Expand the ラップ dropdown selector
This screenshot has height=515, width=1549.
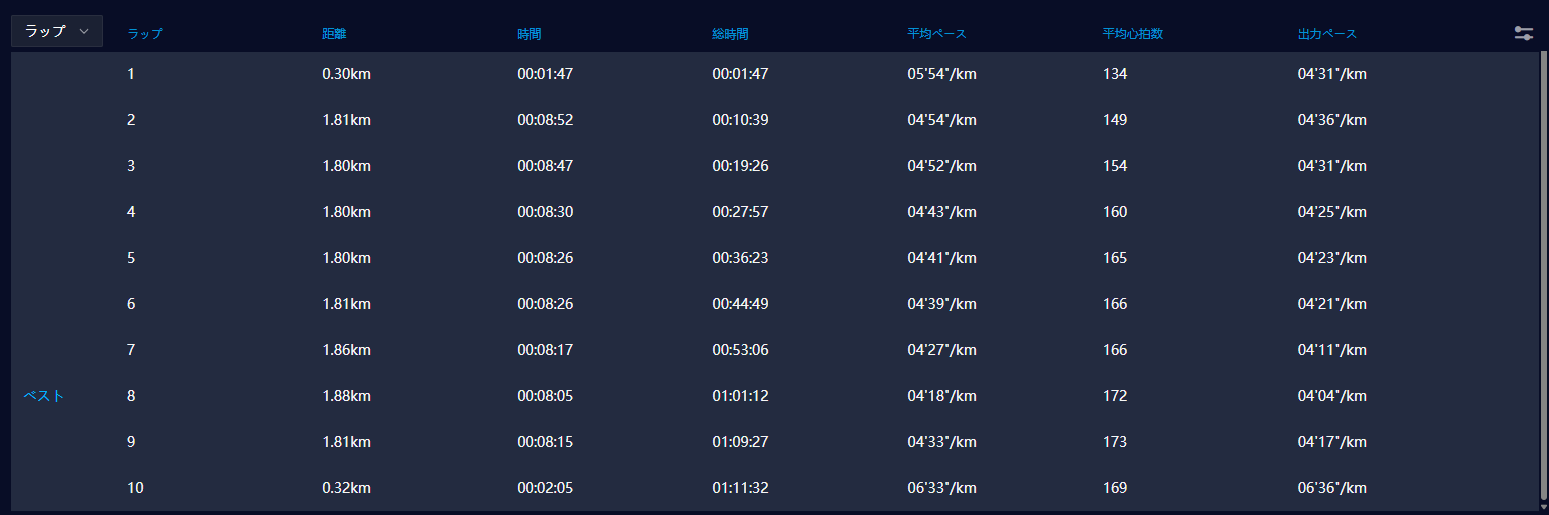click(57, 31)
